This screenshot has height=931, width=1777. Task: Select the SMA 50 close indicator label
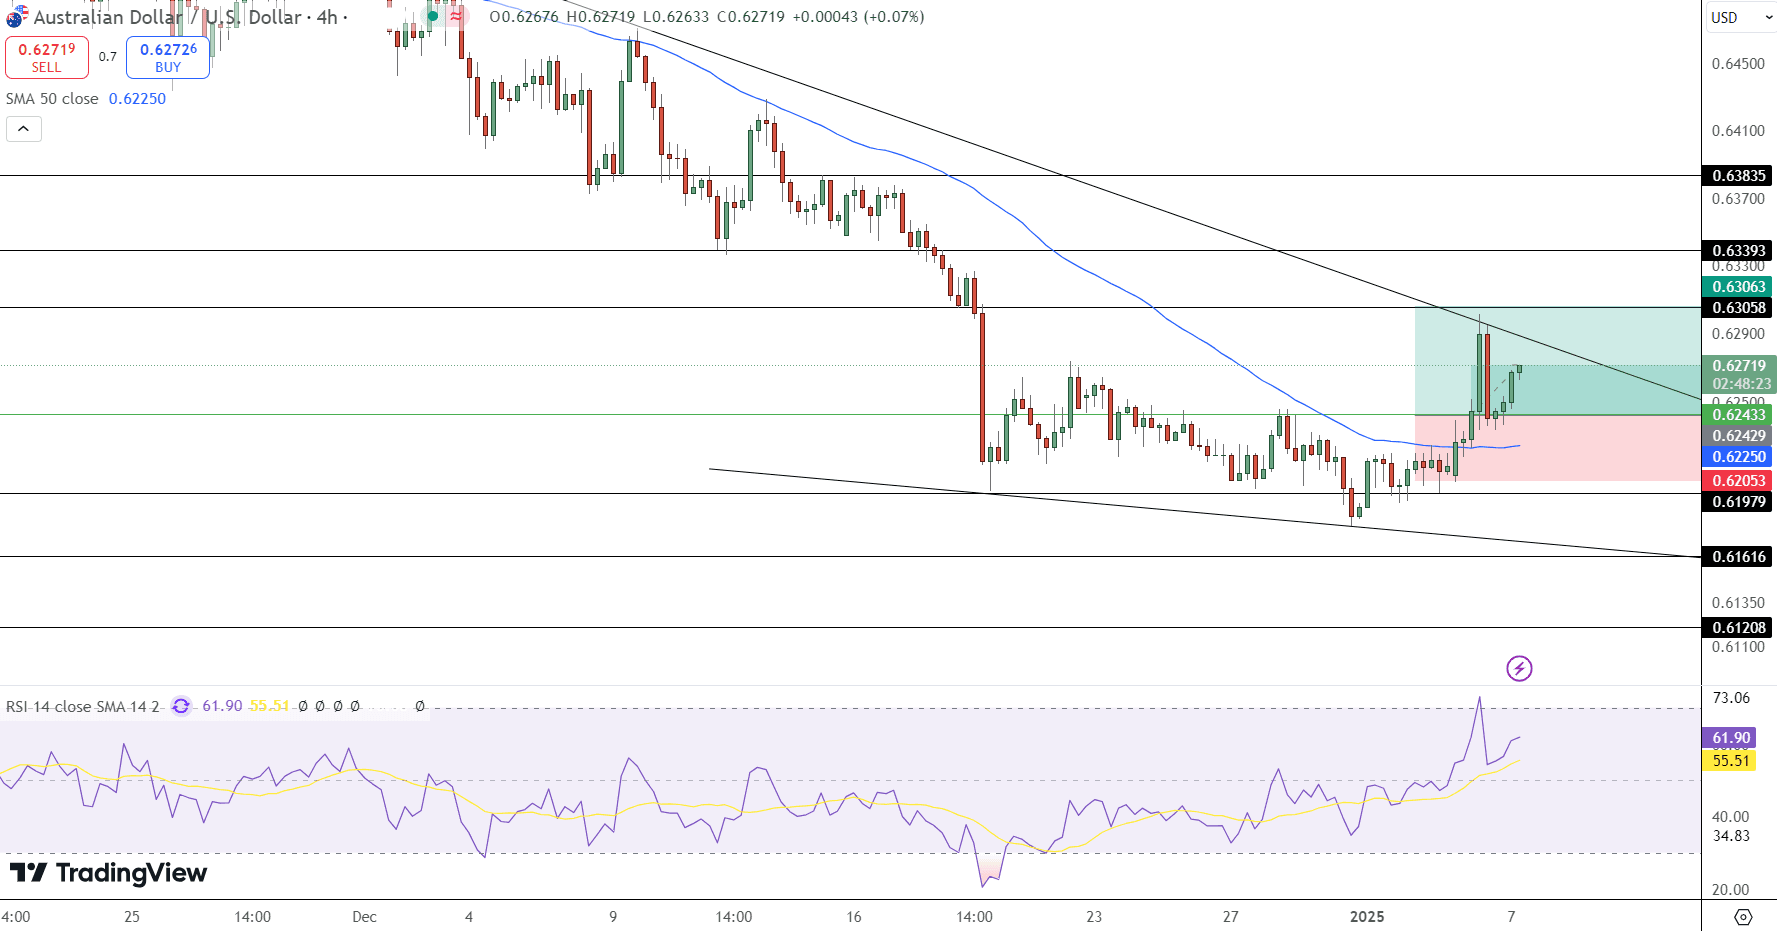tap(52, 99)
